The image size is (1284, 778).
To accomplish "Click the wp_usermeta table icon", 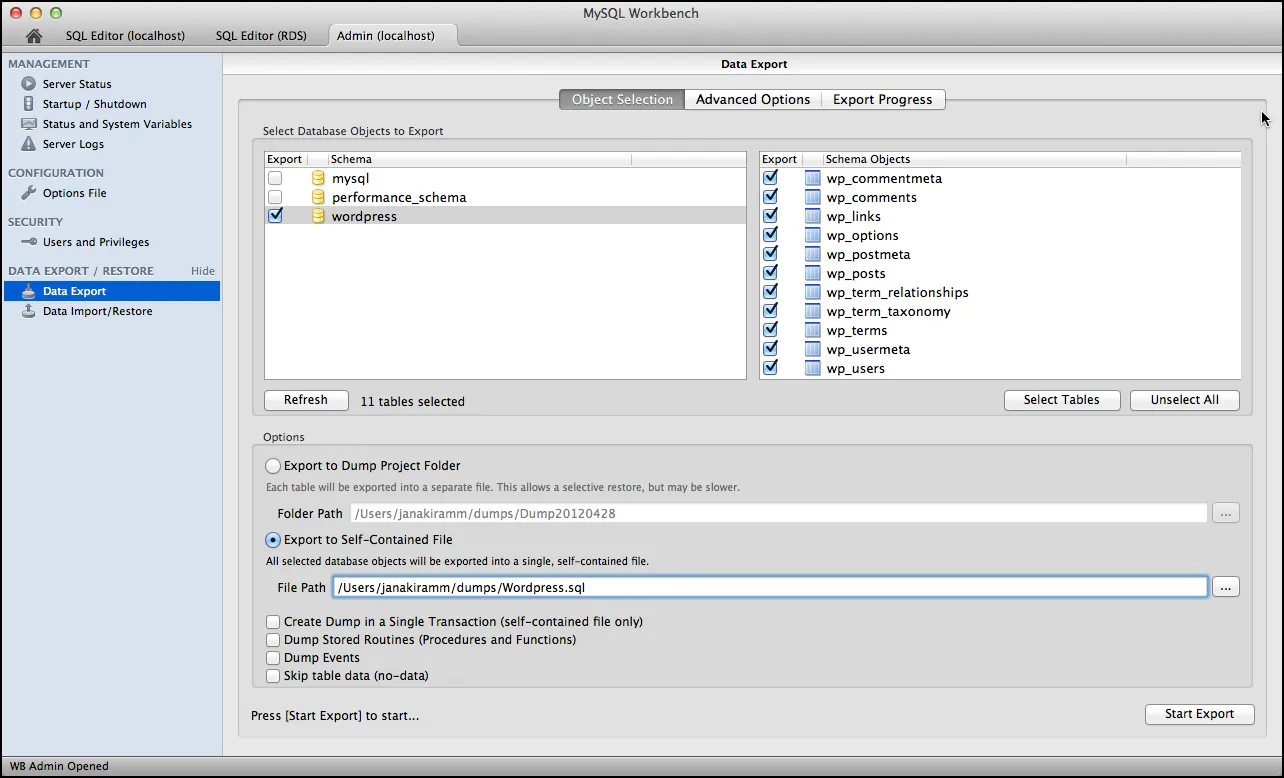I will pyautogui.click(x=812, y=349).
